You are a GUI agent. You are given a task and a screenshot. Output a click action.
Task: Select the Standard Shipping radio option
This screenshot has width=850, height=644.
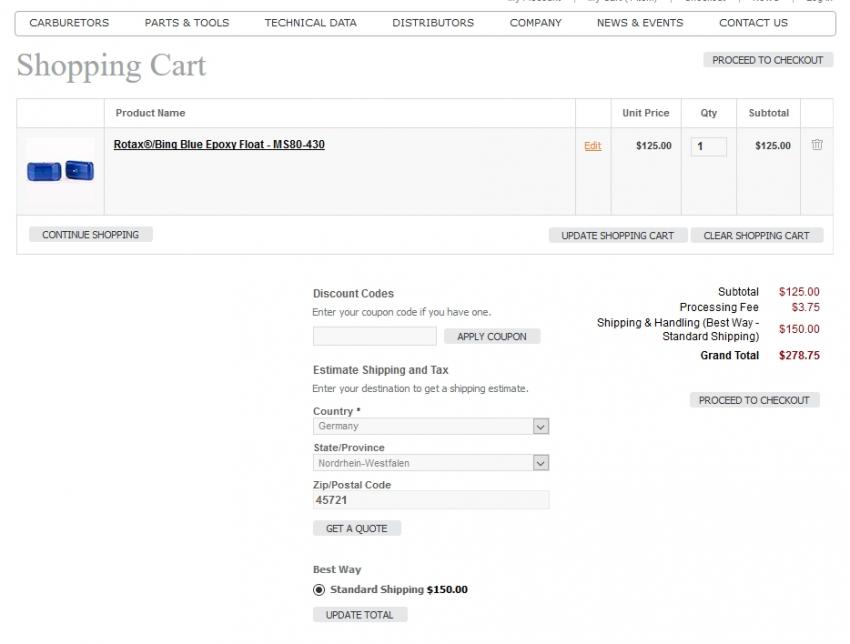(x=319, y=590)
